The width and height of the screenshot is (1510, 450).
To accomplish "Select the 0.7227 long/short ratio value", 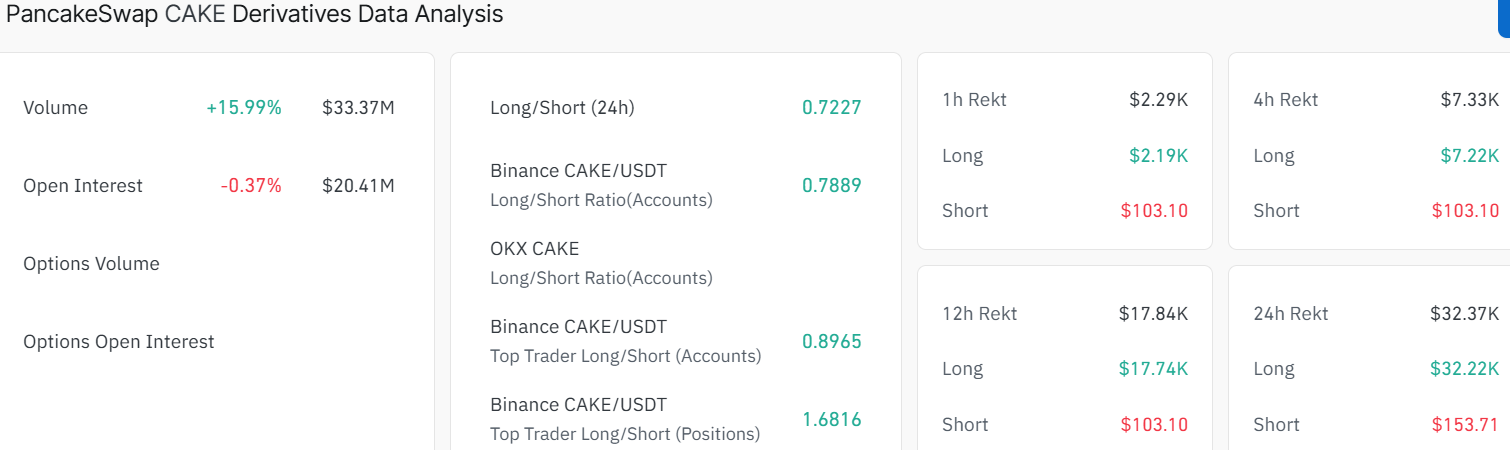I will pyautogui.click(x=831, y=108).
